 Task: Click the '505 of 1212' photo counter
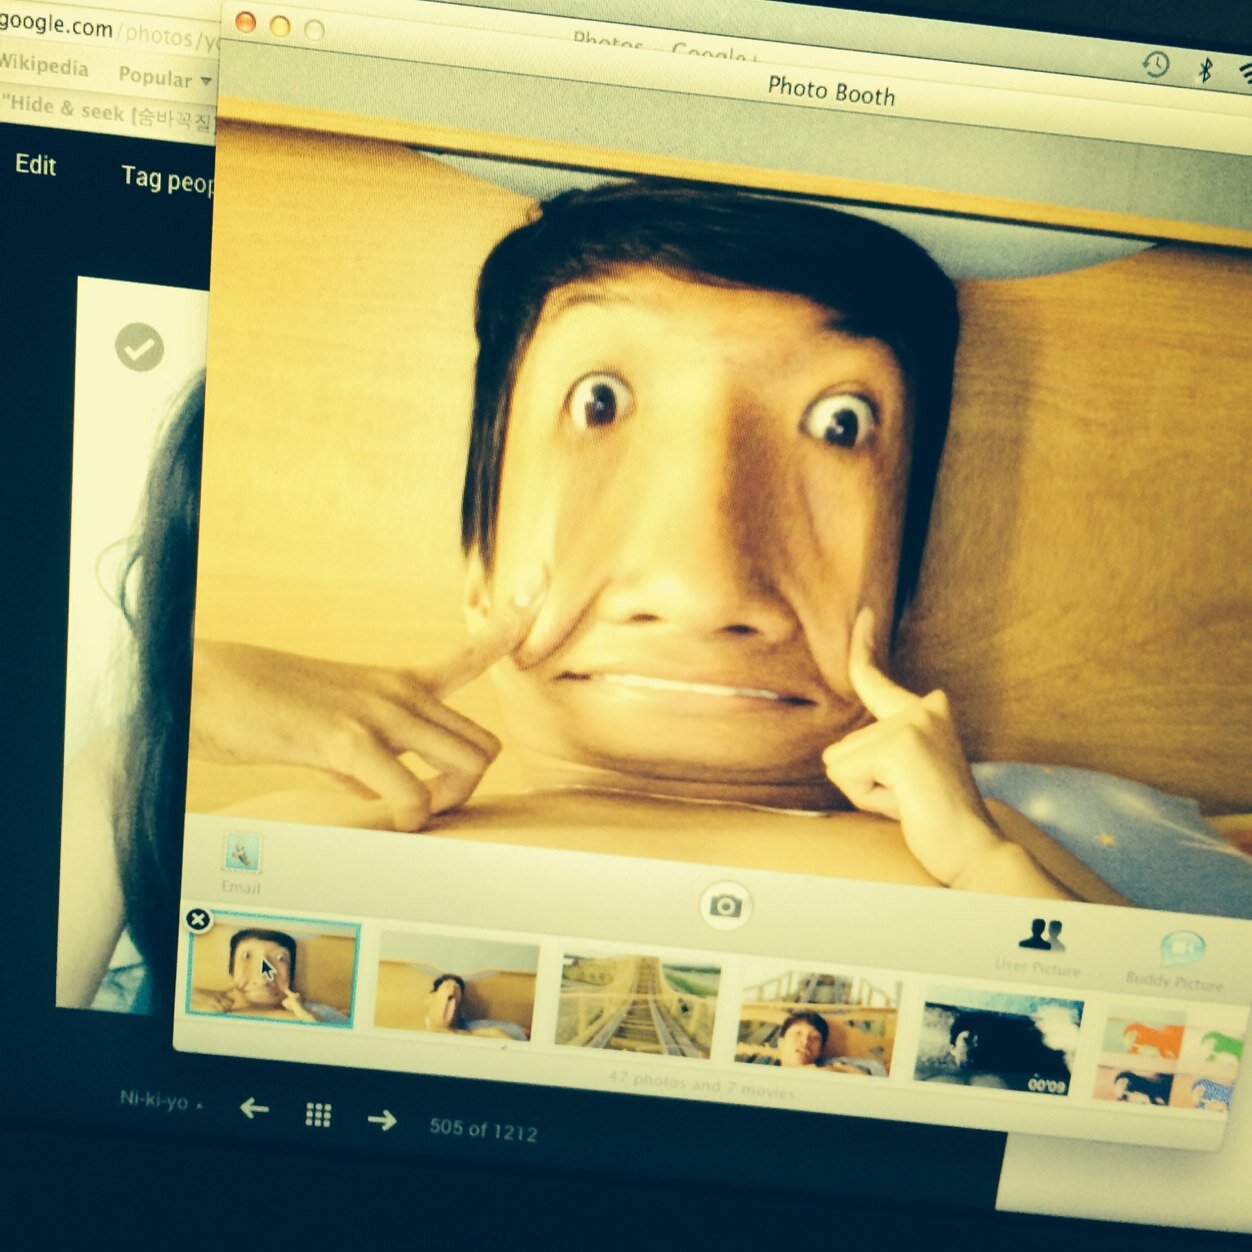click(x=483, y=1129)
